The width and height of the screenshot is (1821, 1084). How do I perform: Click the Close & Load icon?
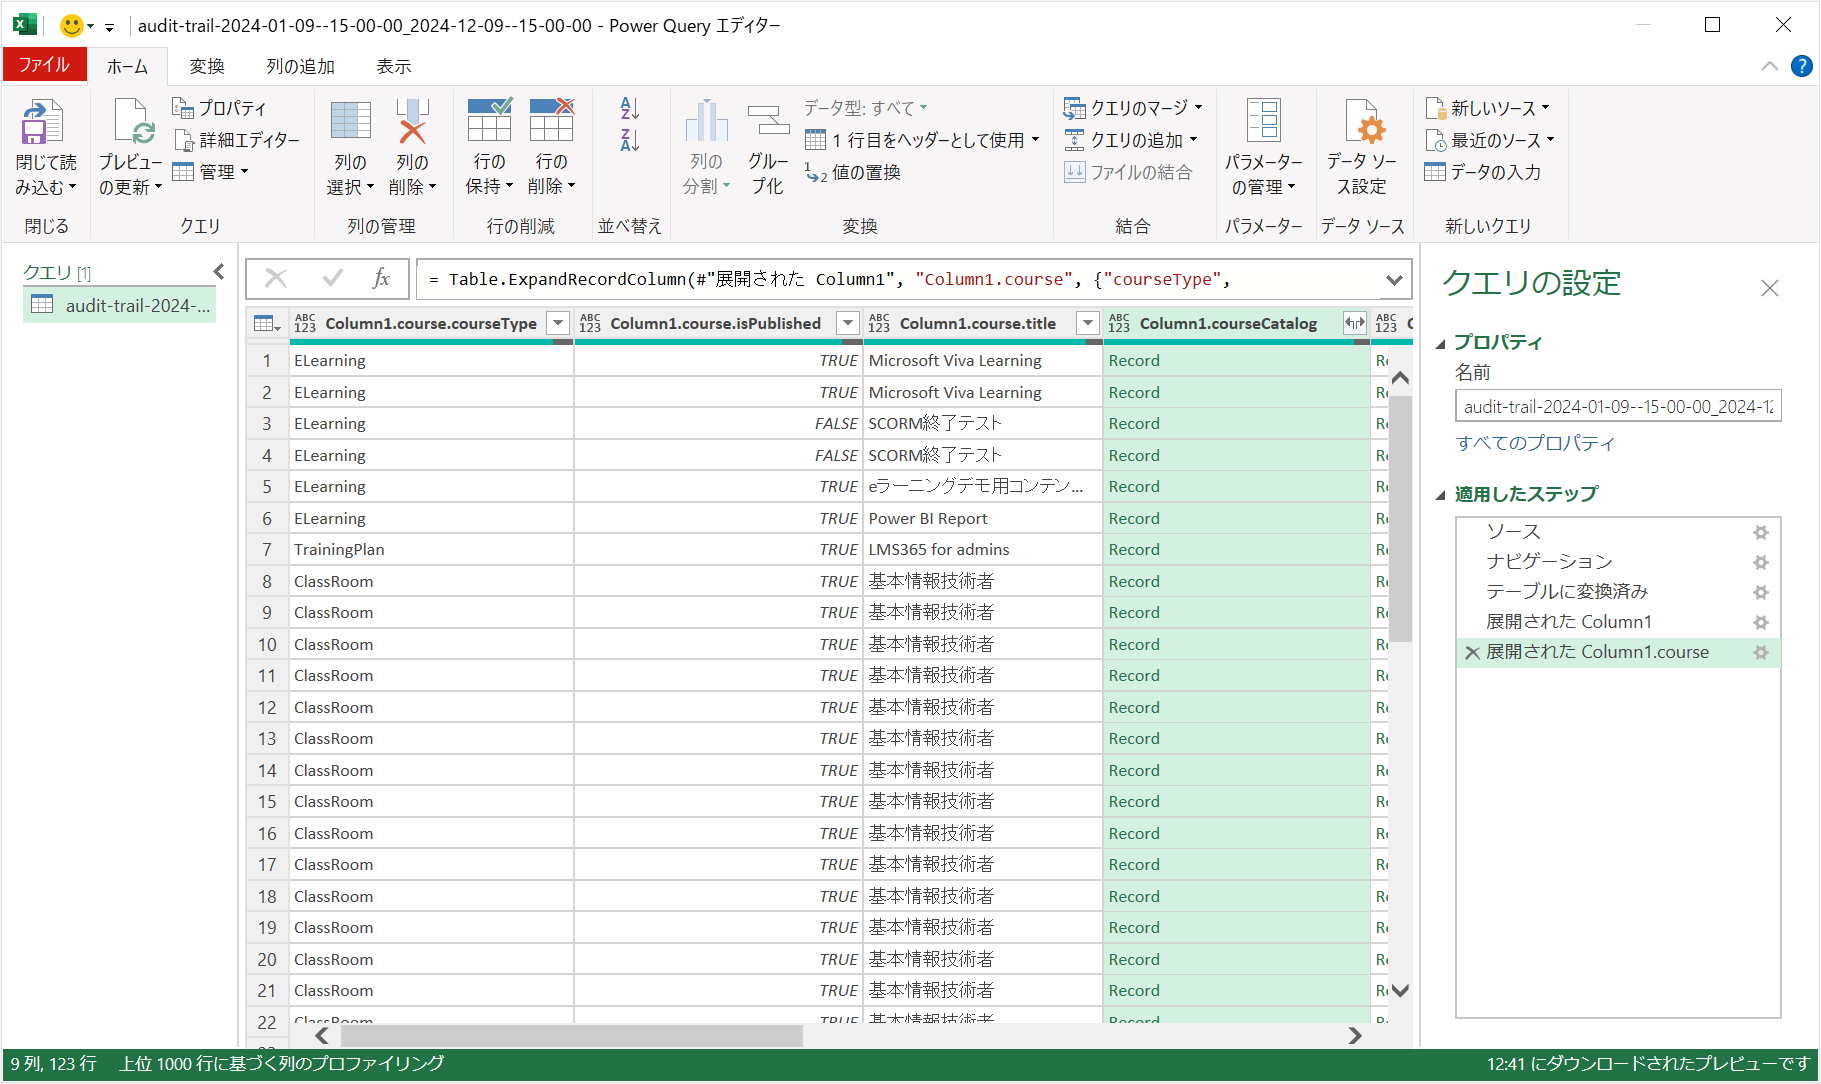pos(42,123)
